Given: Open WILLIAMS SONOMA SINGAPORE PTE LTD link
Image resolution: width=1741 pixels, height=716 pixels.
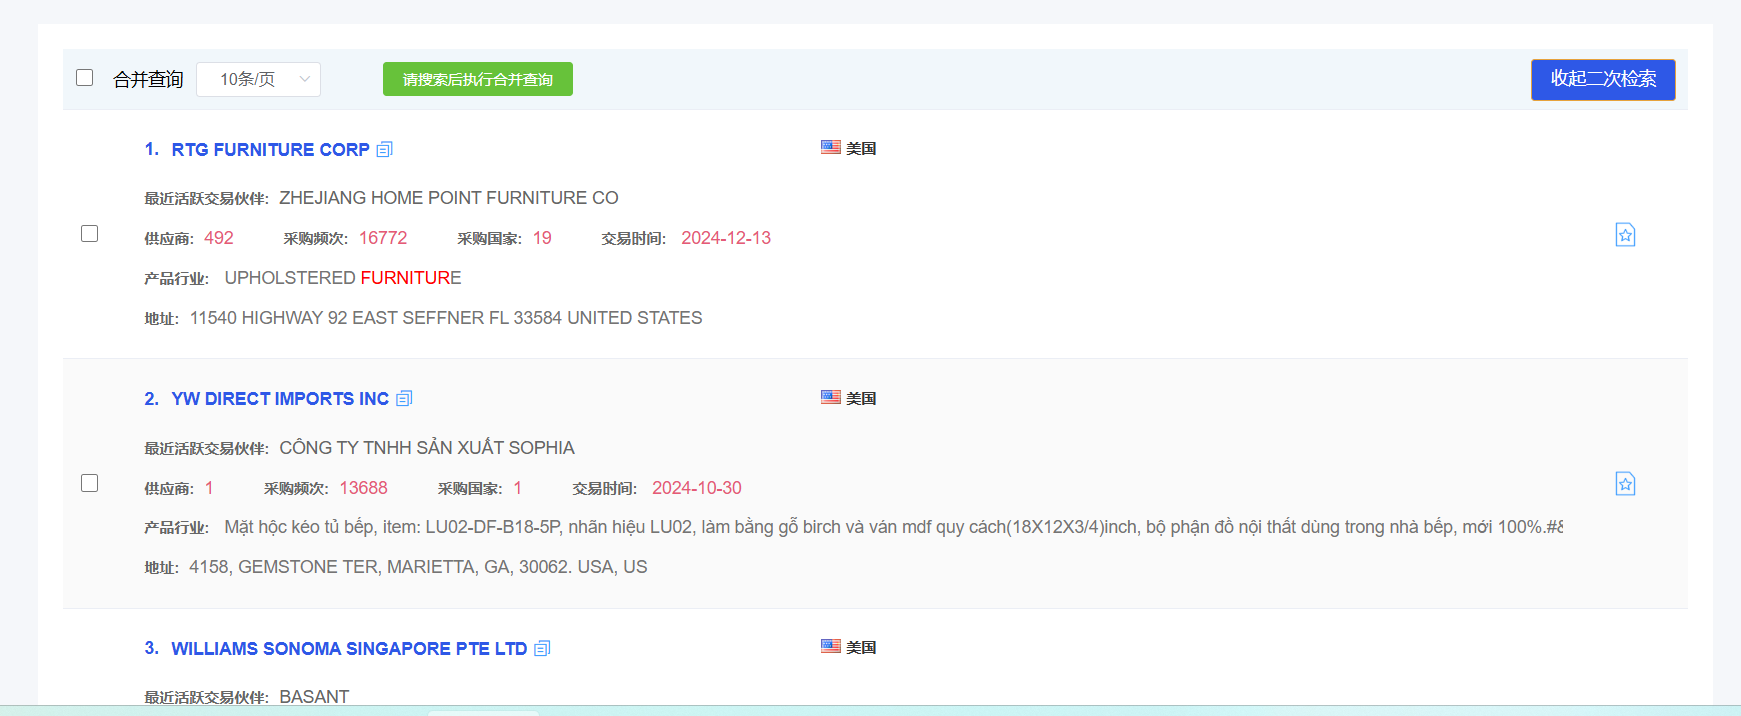Looking at the screenshot, I should (349, 648).
